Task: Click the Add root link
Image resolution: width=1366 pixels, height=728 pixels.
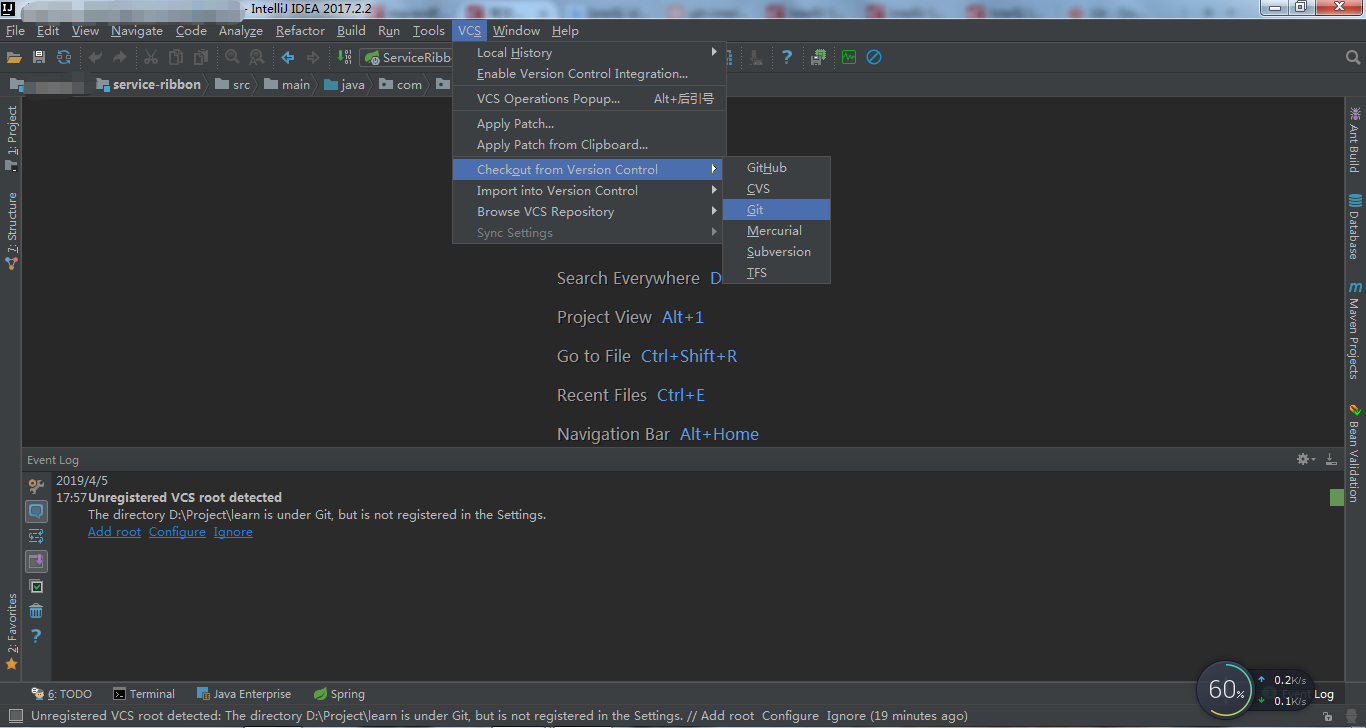Action: pos(113,531)
